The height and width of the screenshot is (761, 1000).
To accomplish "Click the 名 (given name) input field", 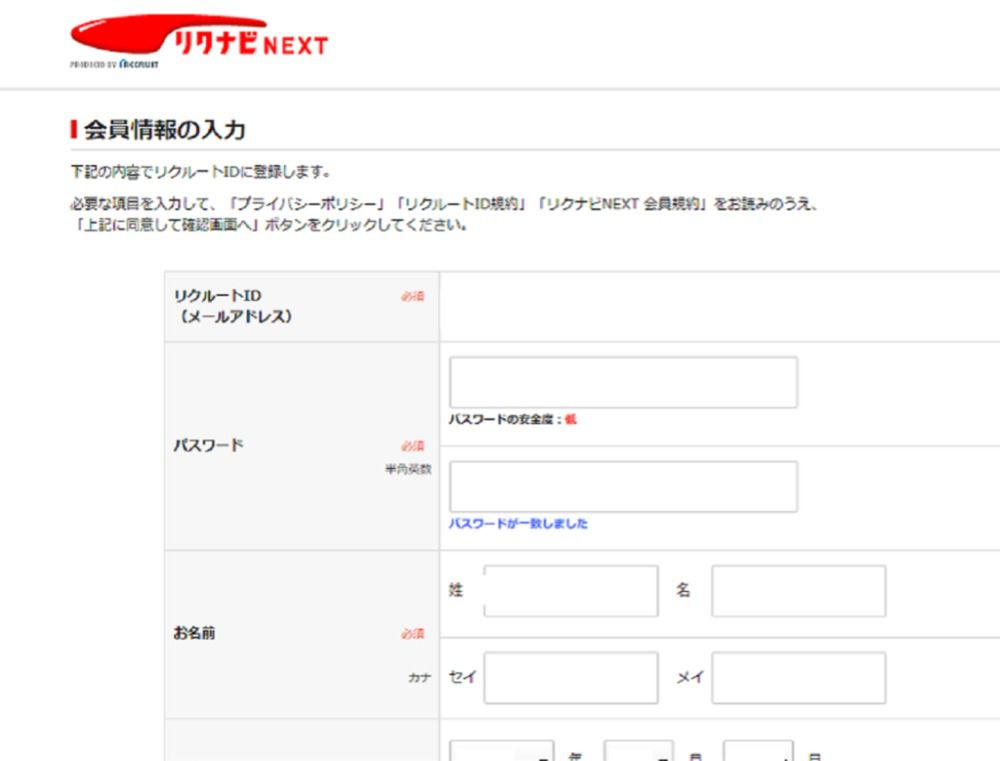I will (798, 591).
